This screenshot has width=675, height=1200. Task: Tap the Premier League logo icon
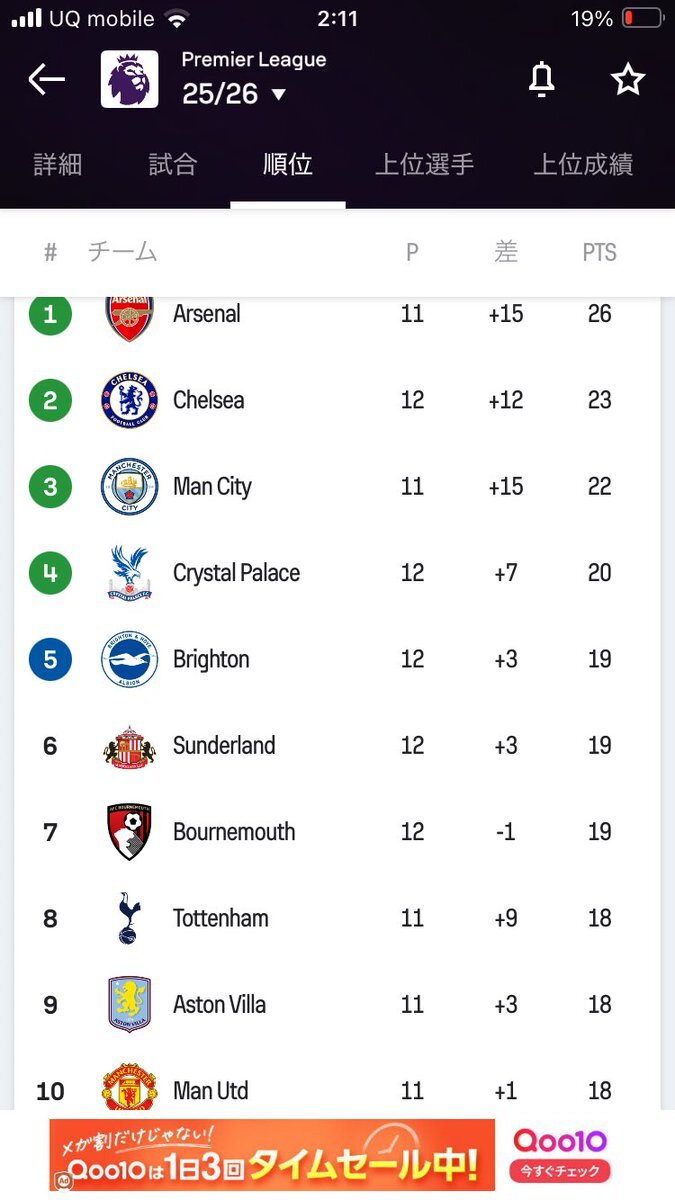coord(129,79)
